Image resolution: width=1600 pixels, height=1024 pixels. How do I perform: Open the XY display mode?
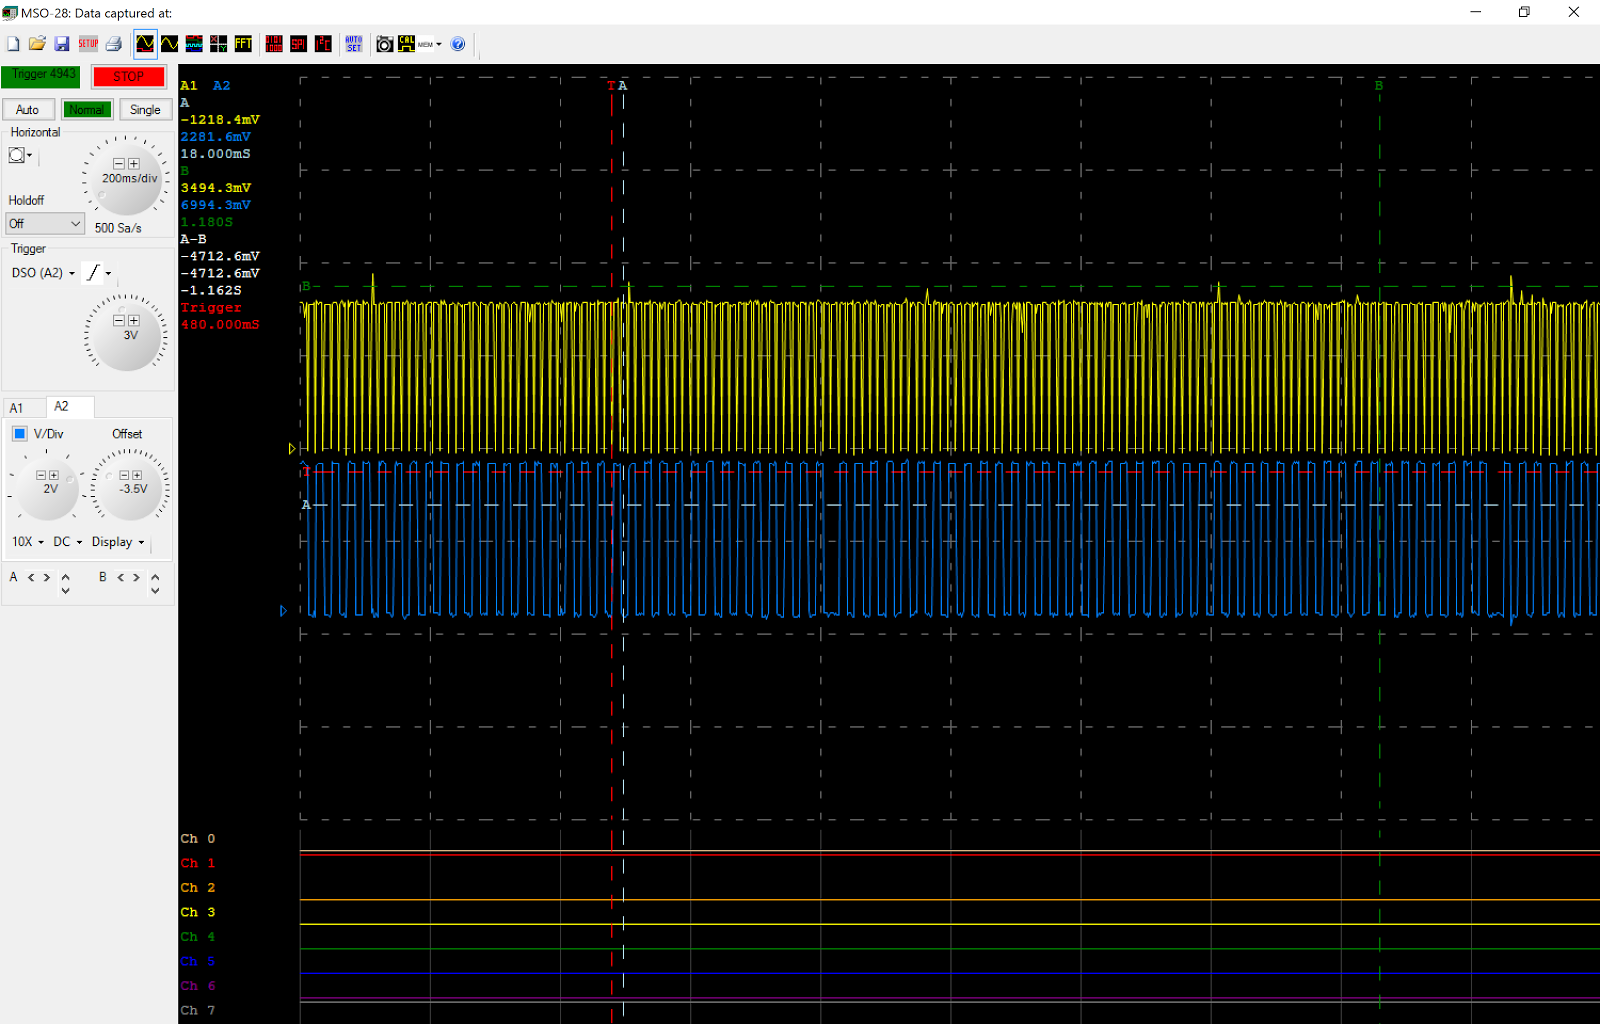[x=217, y=43]
